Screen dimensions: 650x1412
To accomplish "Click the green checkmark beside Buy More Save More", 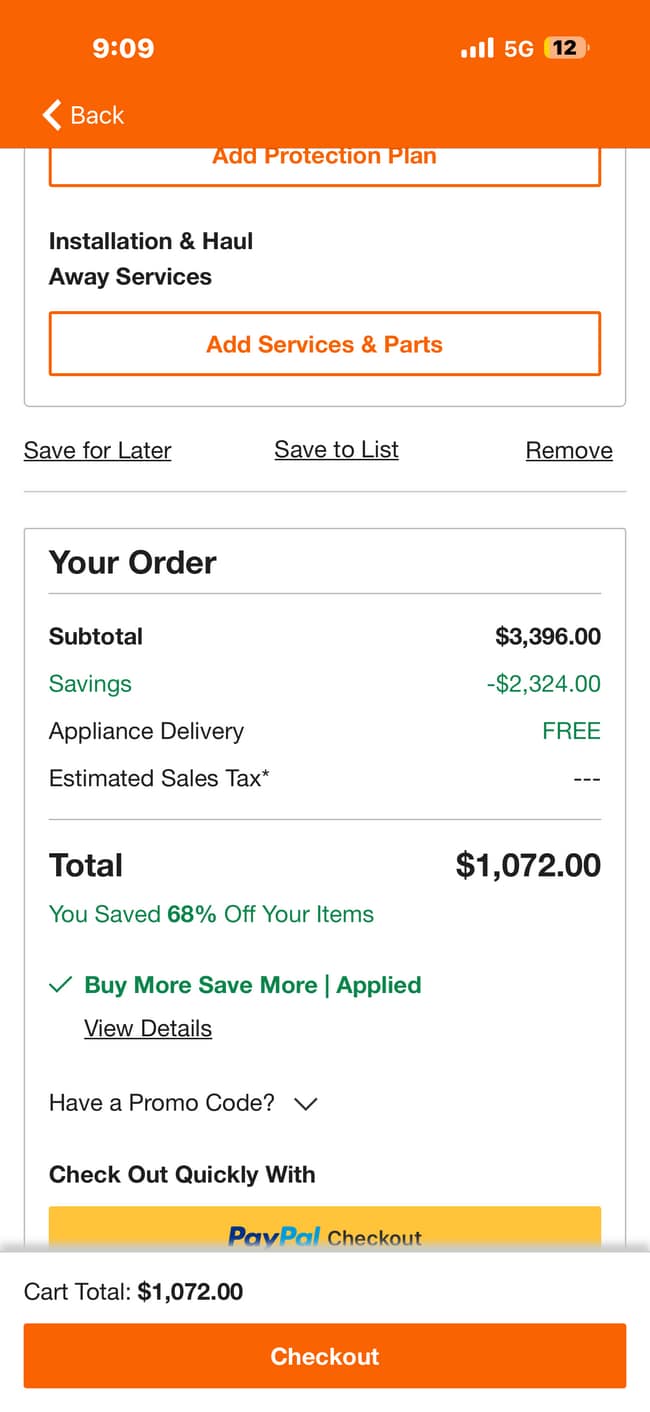I will click(60, 985).
